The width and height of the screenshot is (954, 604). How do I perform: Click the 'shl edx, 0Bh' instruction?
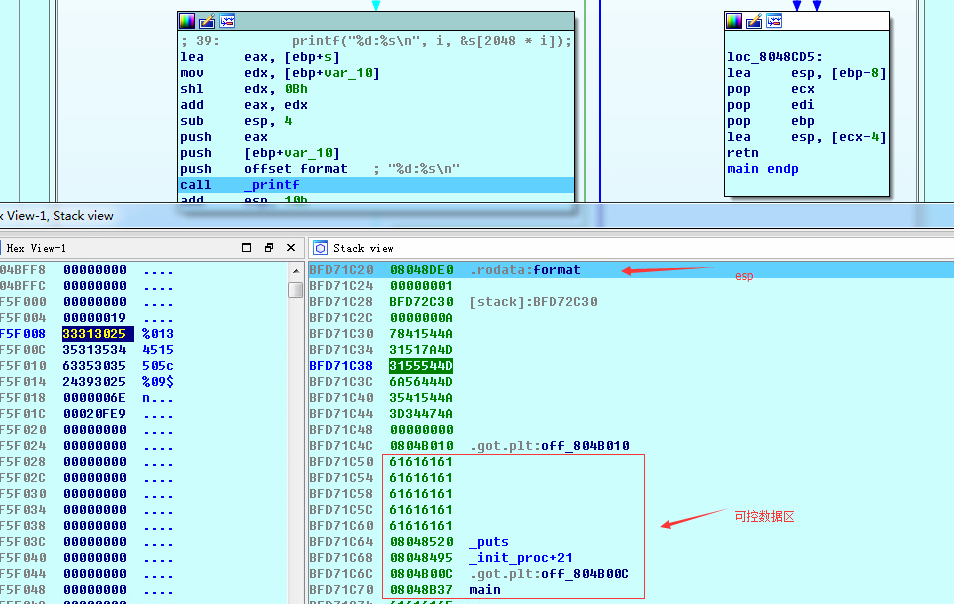pos(244,89)
